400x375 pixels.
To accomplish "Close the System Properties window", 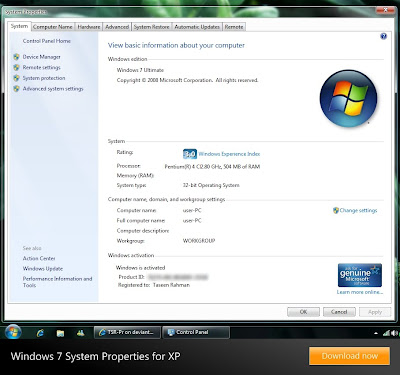I will click(385, 10).
